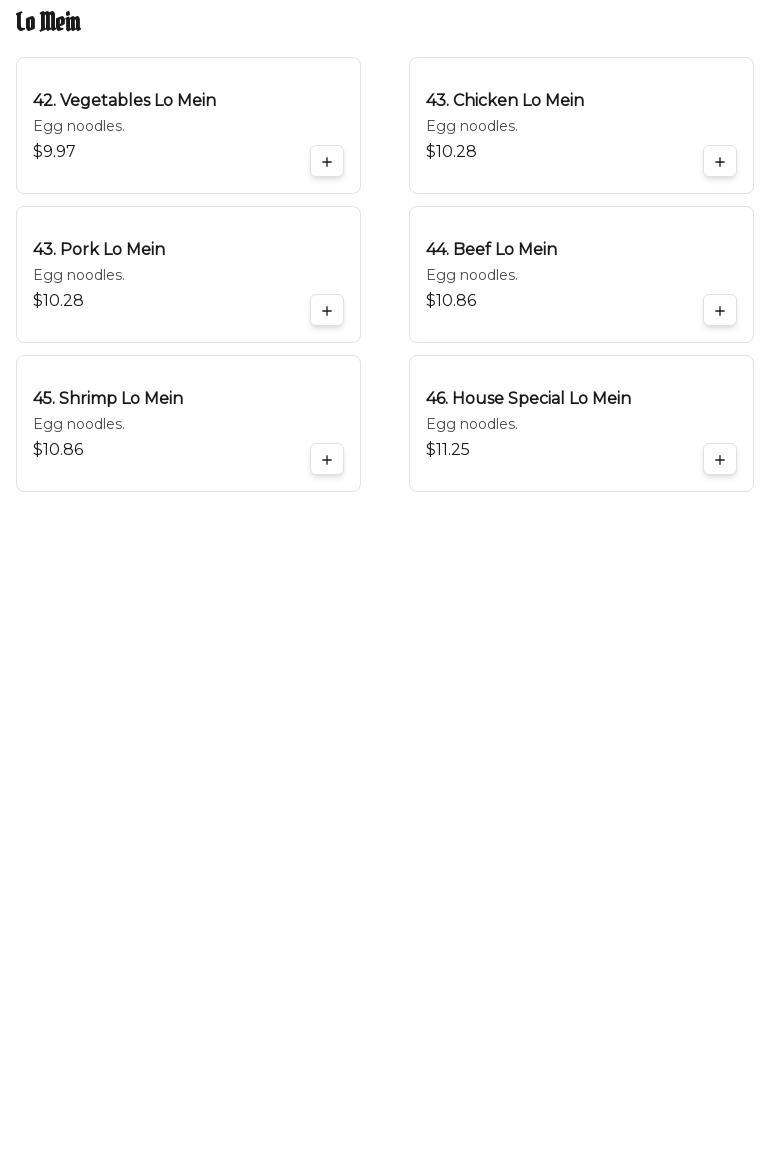
Task: Add Shrimp Lo Mein to the order
Action: [x=327, y=460]
